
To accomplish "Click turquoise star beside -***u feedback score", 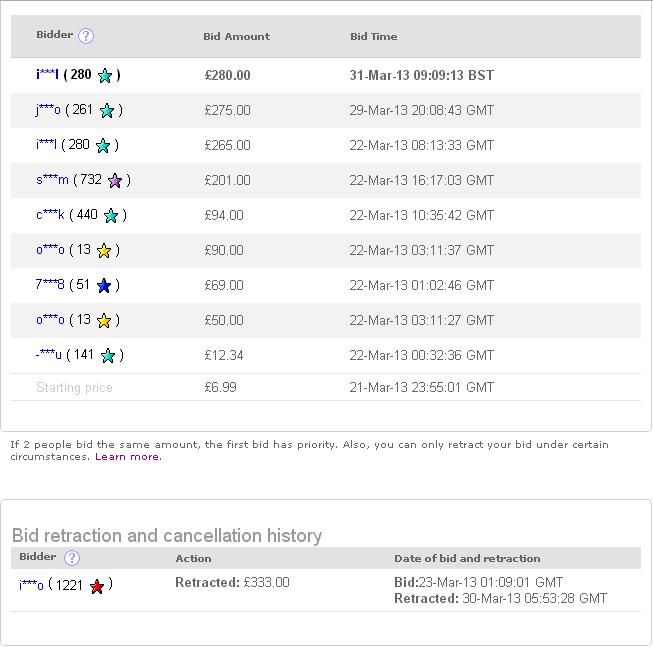I will click(108, 356).
